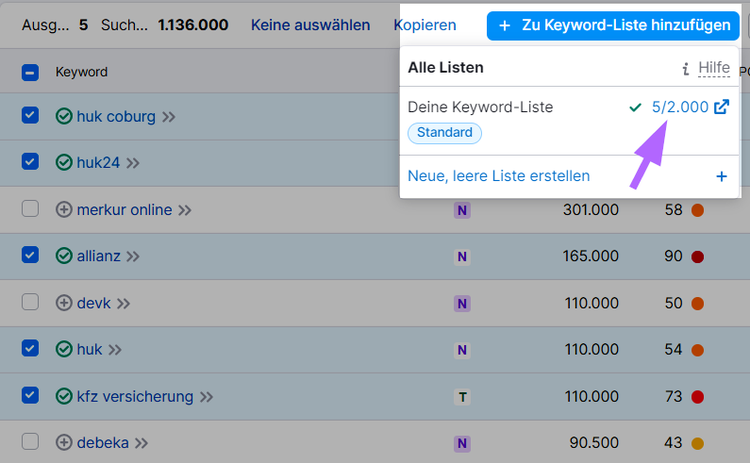The width and height of the screenshot is (750, 463).
Task: Uncheck the checkbox of the 54-difficulty huk row
Action: (x=30, y=348)
